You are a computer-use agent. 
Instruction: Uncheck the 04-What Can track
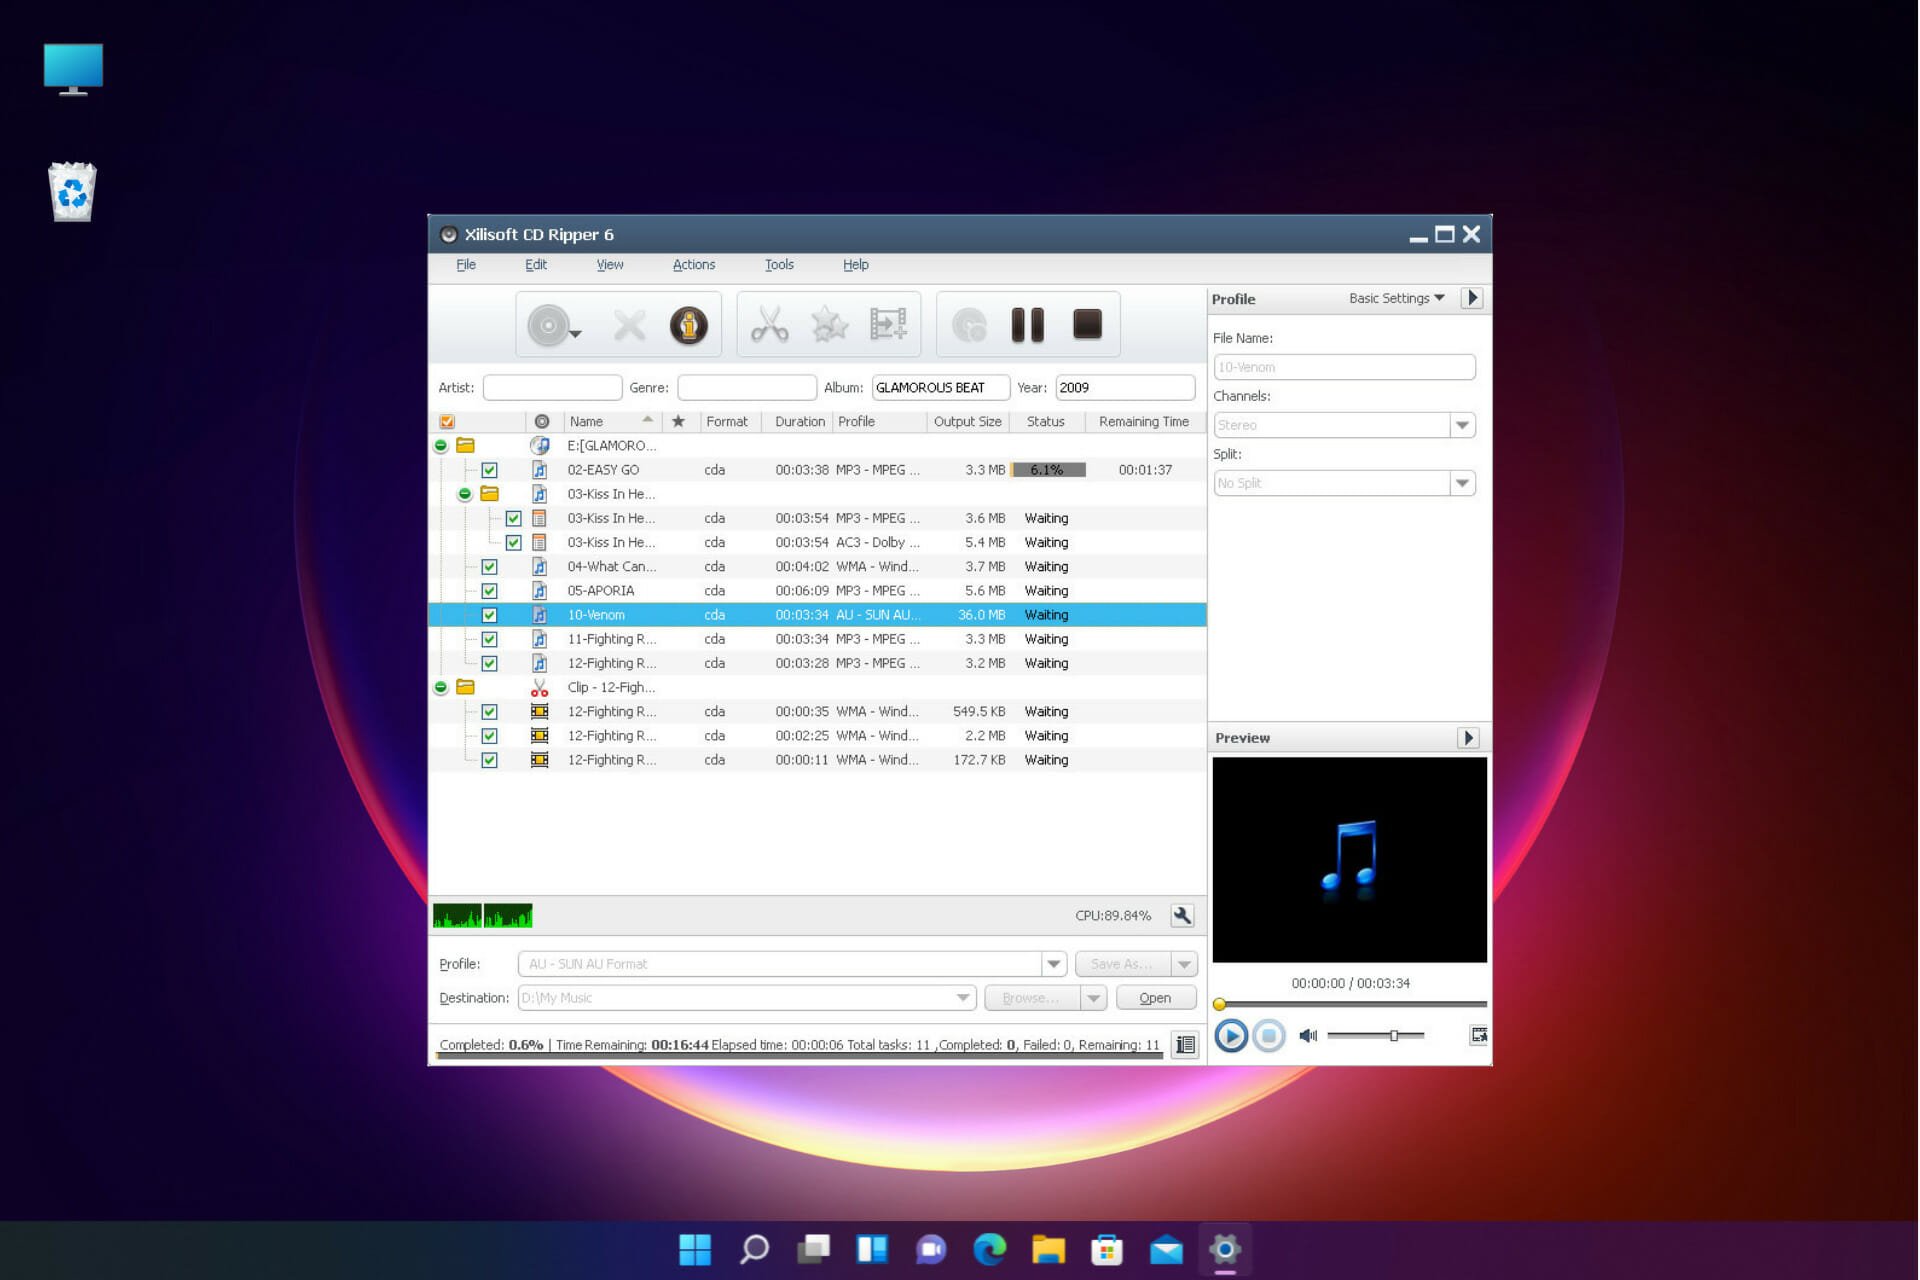489,566
